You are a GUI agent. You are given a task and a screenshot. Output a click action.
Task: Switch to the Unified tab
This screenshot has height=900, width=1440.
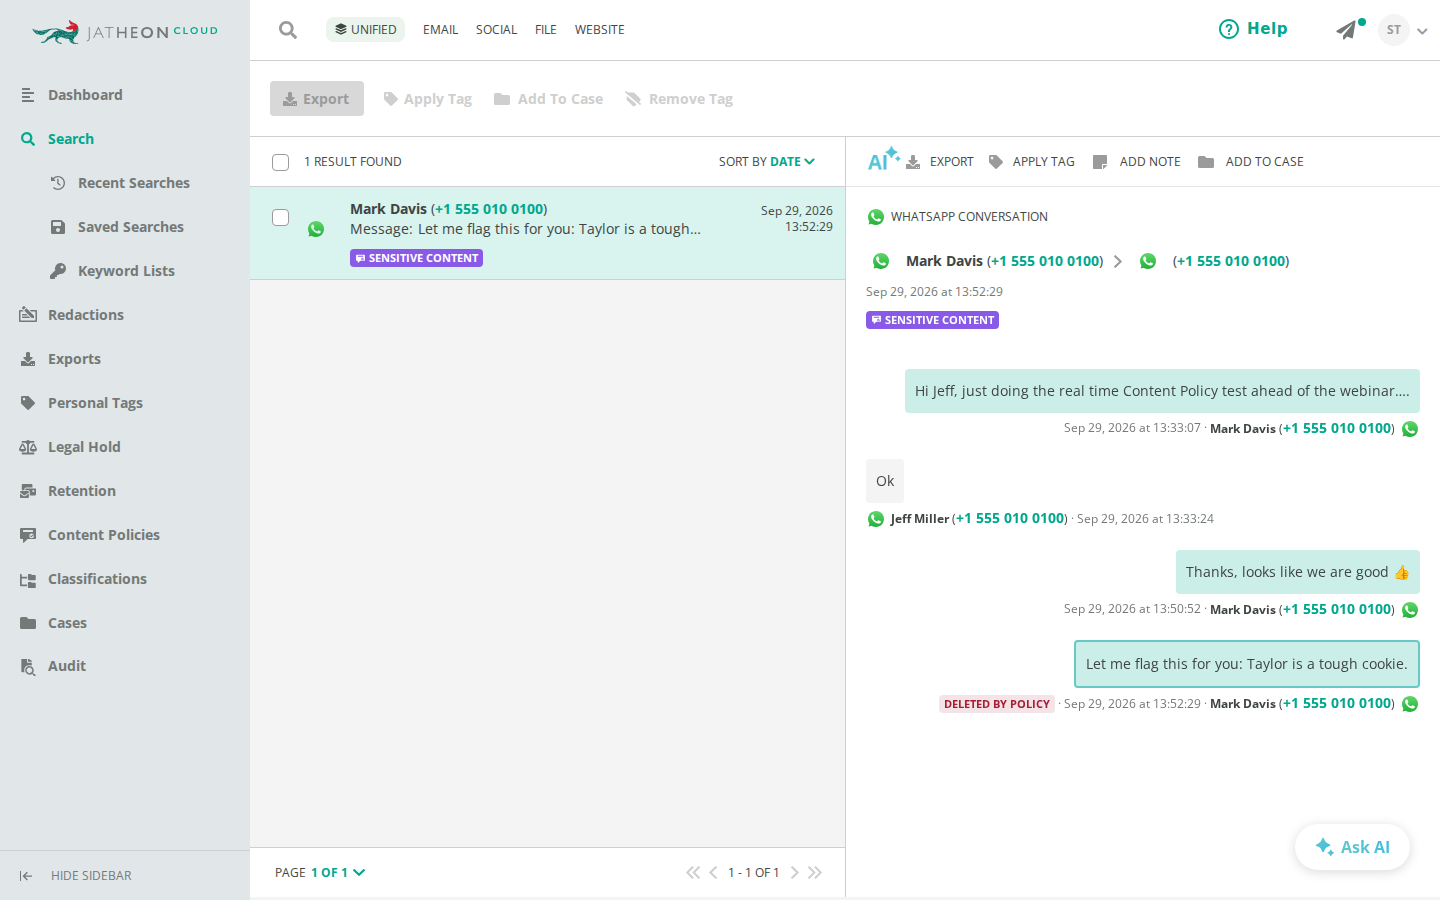pyautogui.click(x=365, y=30)
